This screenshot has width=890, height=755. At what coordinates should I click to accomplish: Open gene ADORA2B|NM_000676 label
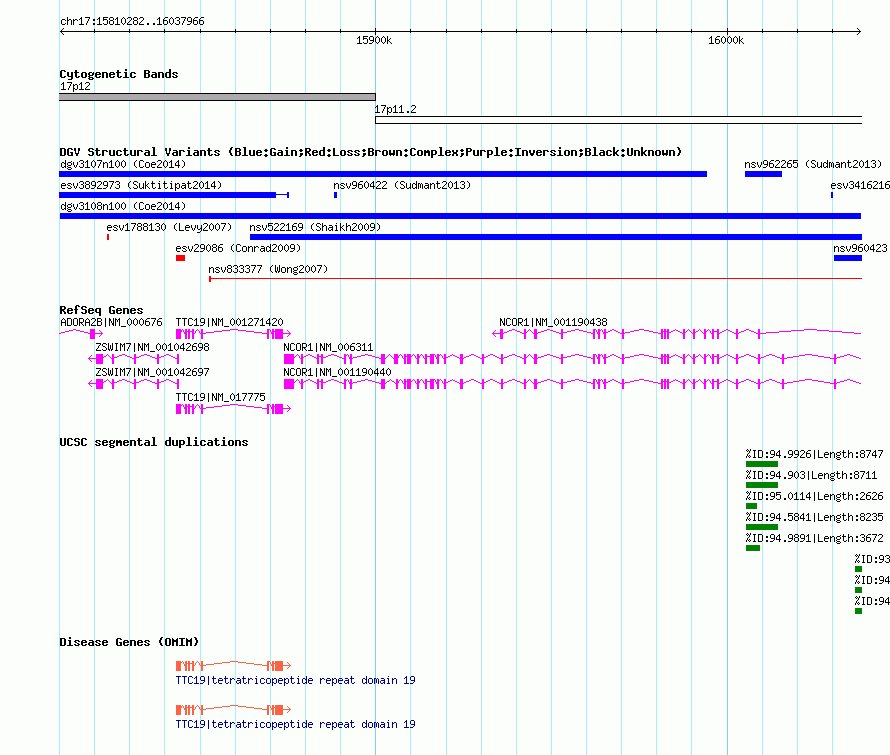(x=111, y=322)
